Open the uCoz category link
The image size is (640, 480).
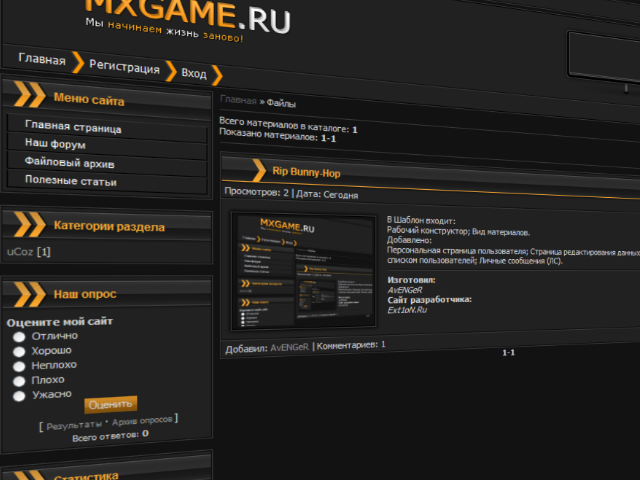tap(20, 251)
